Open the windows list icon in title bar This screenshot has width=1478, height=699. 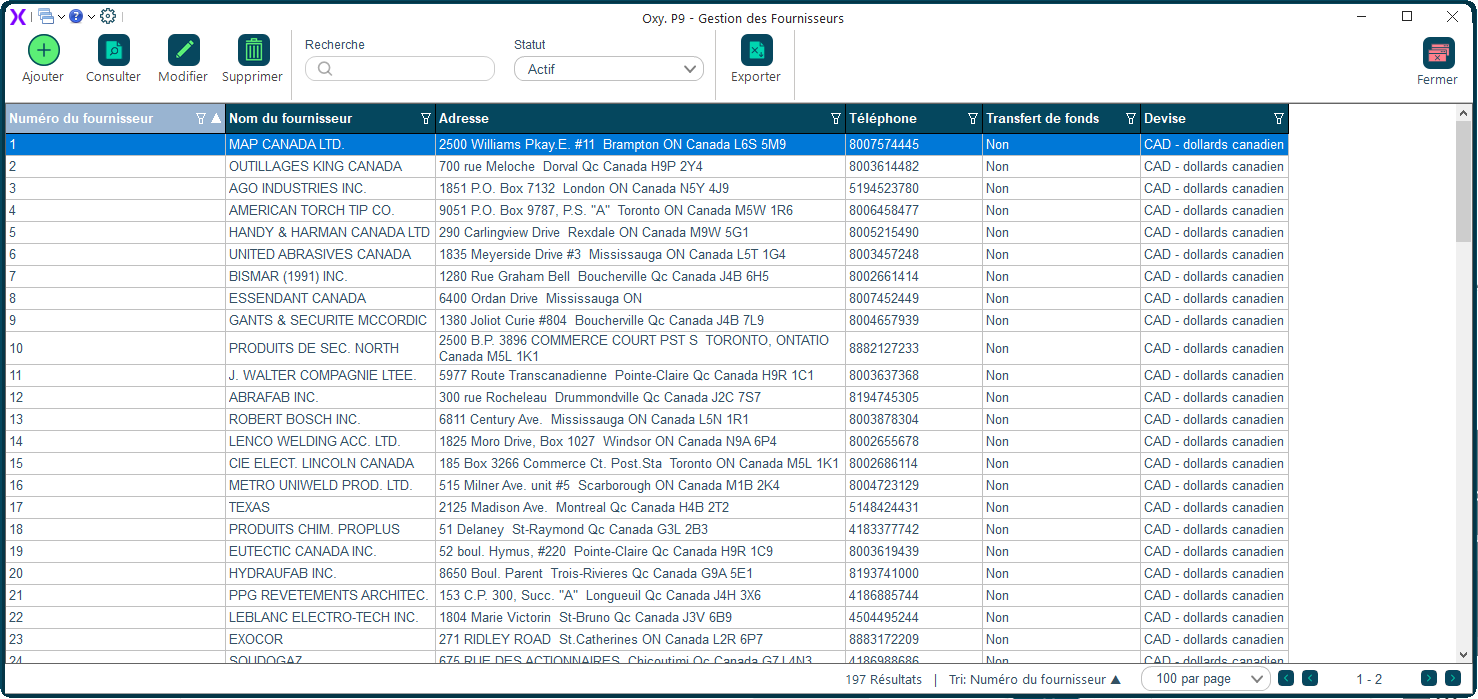pyautogui.click(x=46, y=16)
